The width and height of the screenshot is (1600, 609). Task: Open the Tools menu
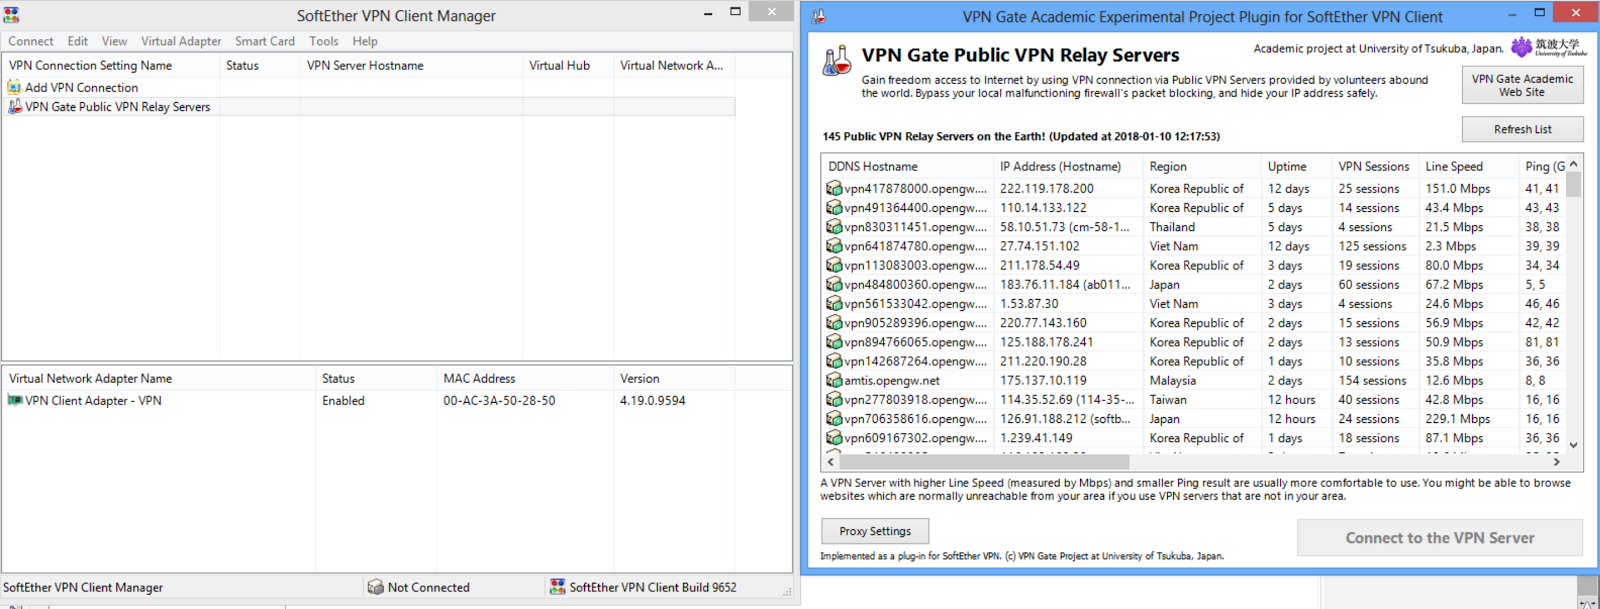pyautogui.click(x=324, y=41)
